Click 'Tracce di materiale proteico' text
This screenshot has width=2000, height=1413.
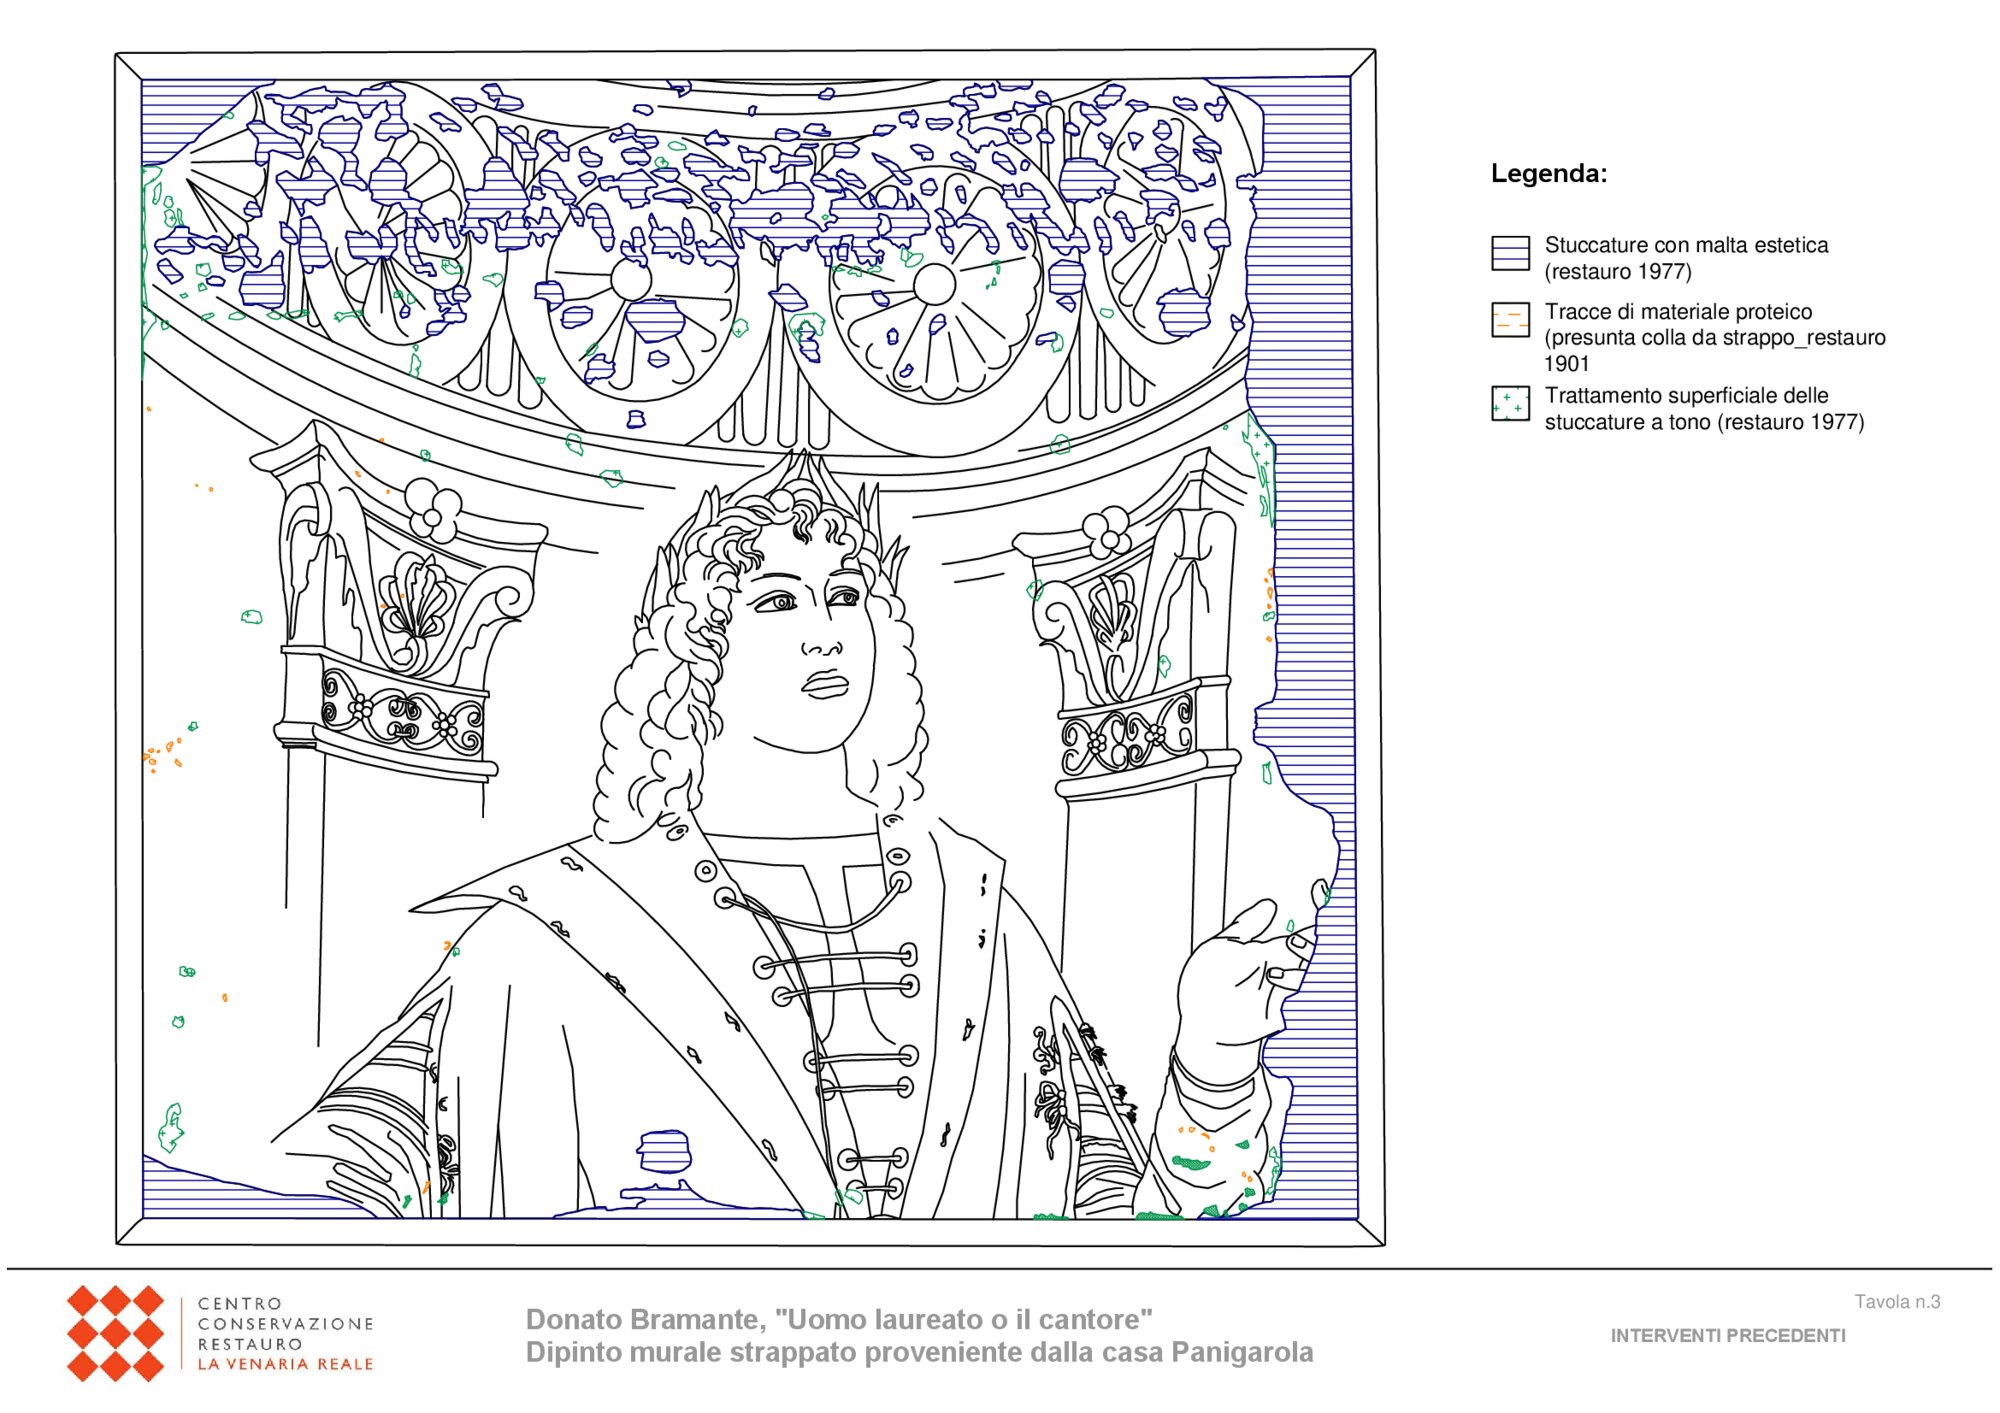(1678, 312)
